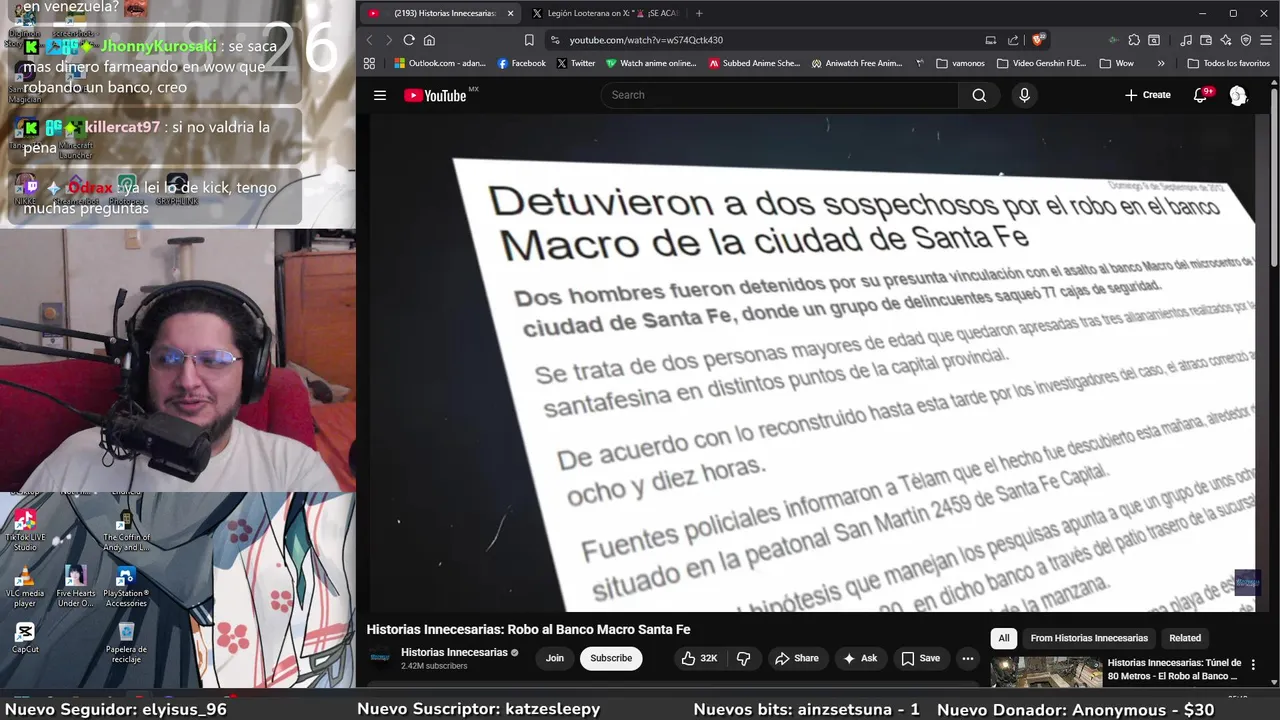Switch to the Legión Looterana X tab
Image resolution: width=1280 pixels, height=720 pixels.
pos(605,13)
